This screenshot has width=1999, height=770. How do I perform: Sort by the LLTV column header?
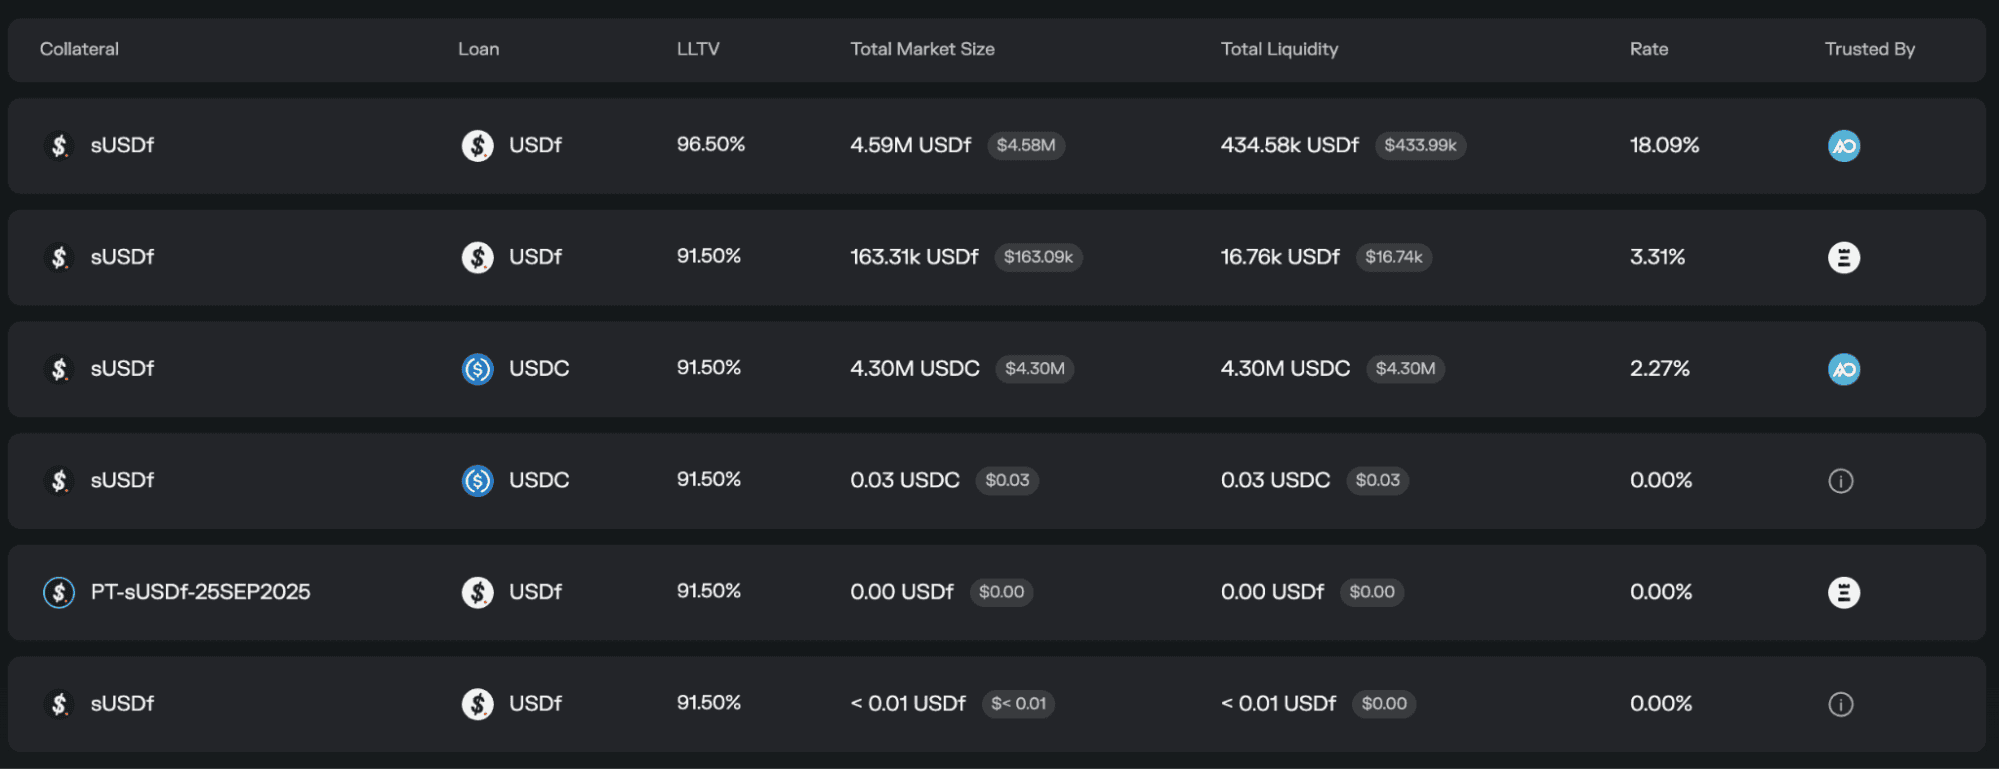698,49
